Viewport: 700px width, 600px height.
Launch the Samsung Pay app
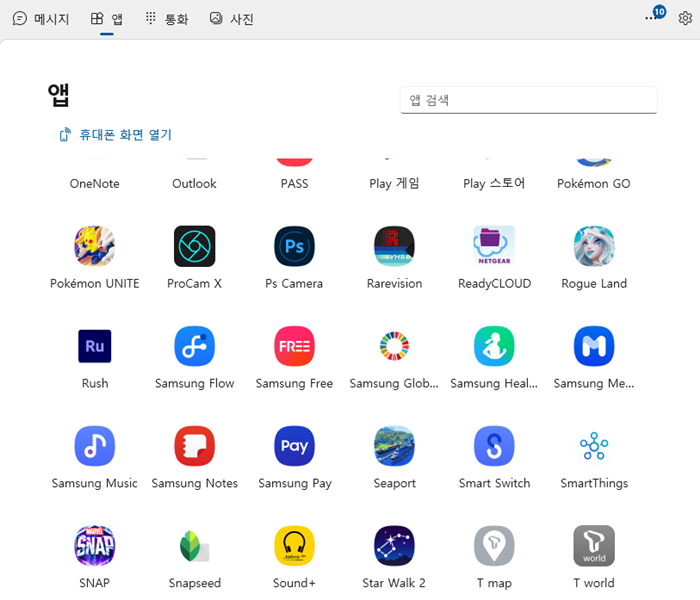294,446
